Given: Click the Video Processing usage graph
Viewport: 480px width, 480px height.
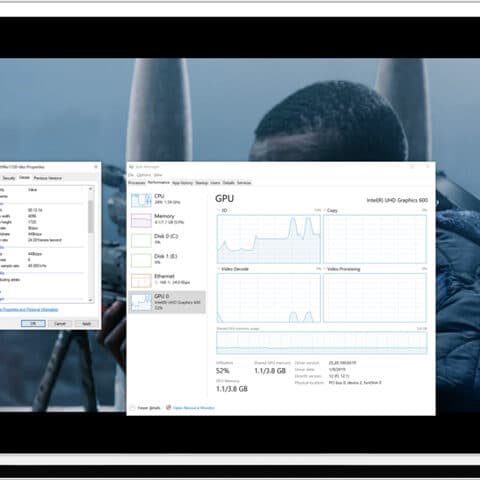Looking at the screenshot, I should click(x=375, y=298).
